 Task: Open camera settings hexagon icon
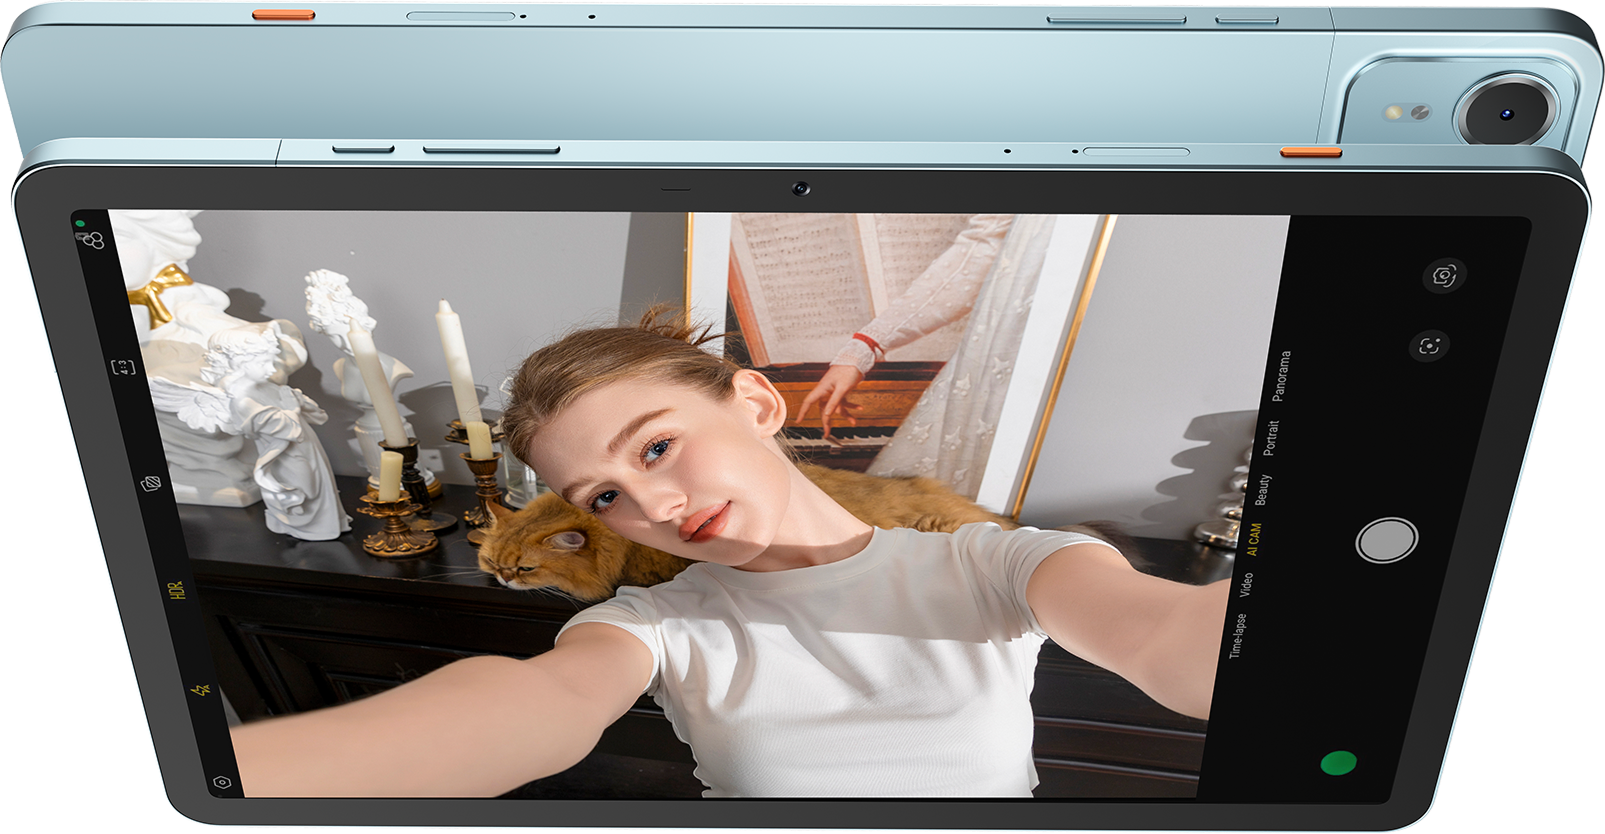coord(222,782)
